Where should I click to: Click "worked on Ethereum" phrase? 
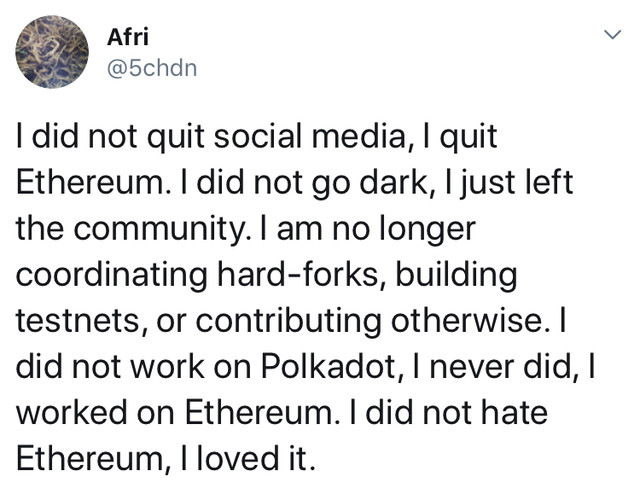pyautogui.click(x=173, y=412)
